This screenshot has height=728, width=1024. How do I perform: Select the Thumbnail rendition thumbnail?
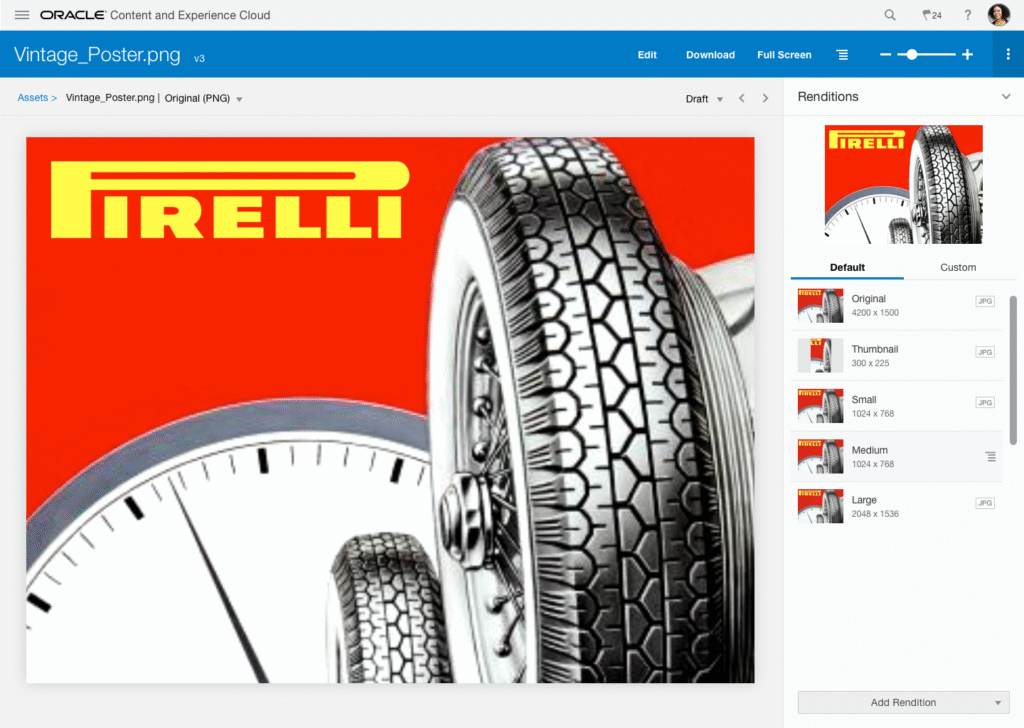click(820, 356)
